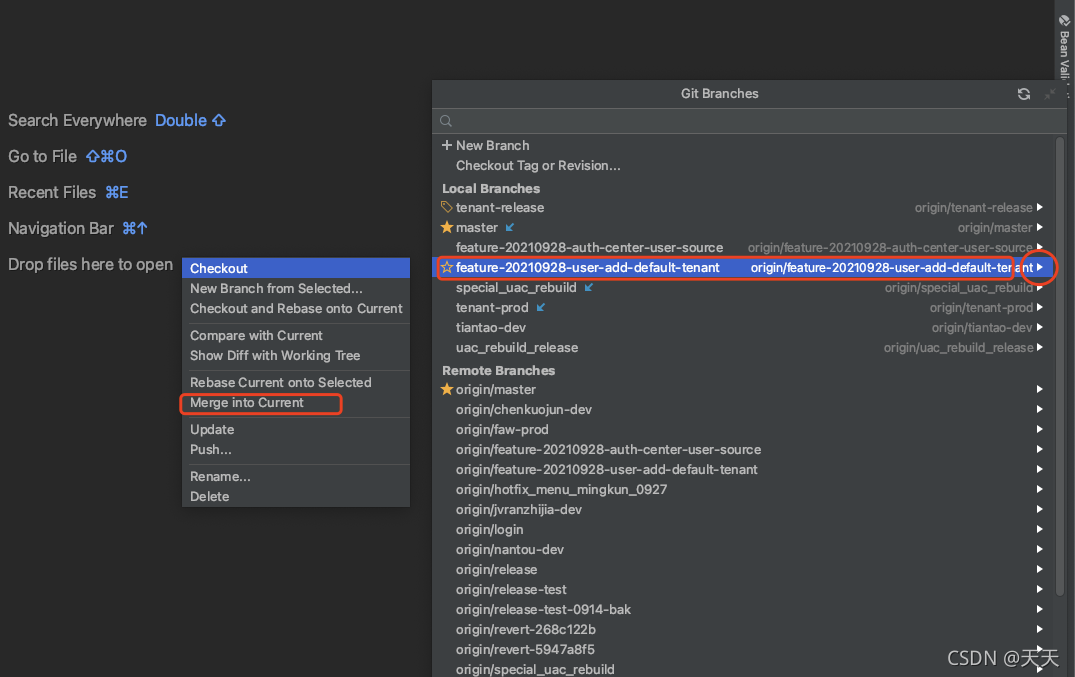Expand submenu arrow for uac_rebuild_release
Image resolution: width=1075 pixels, height=677 pixels.
click(1040, 347)
